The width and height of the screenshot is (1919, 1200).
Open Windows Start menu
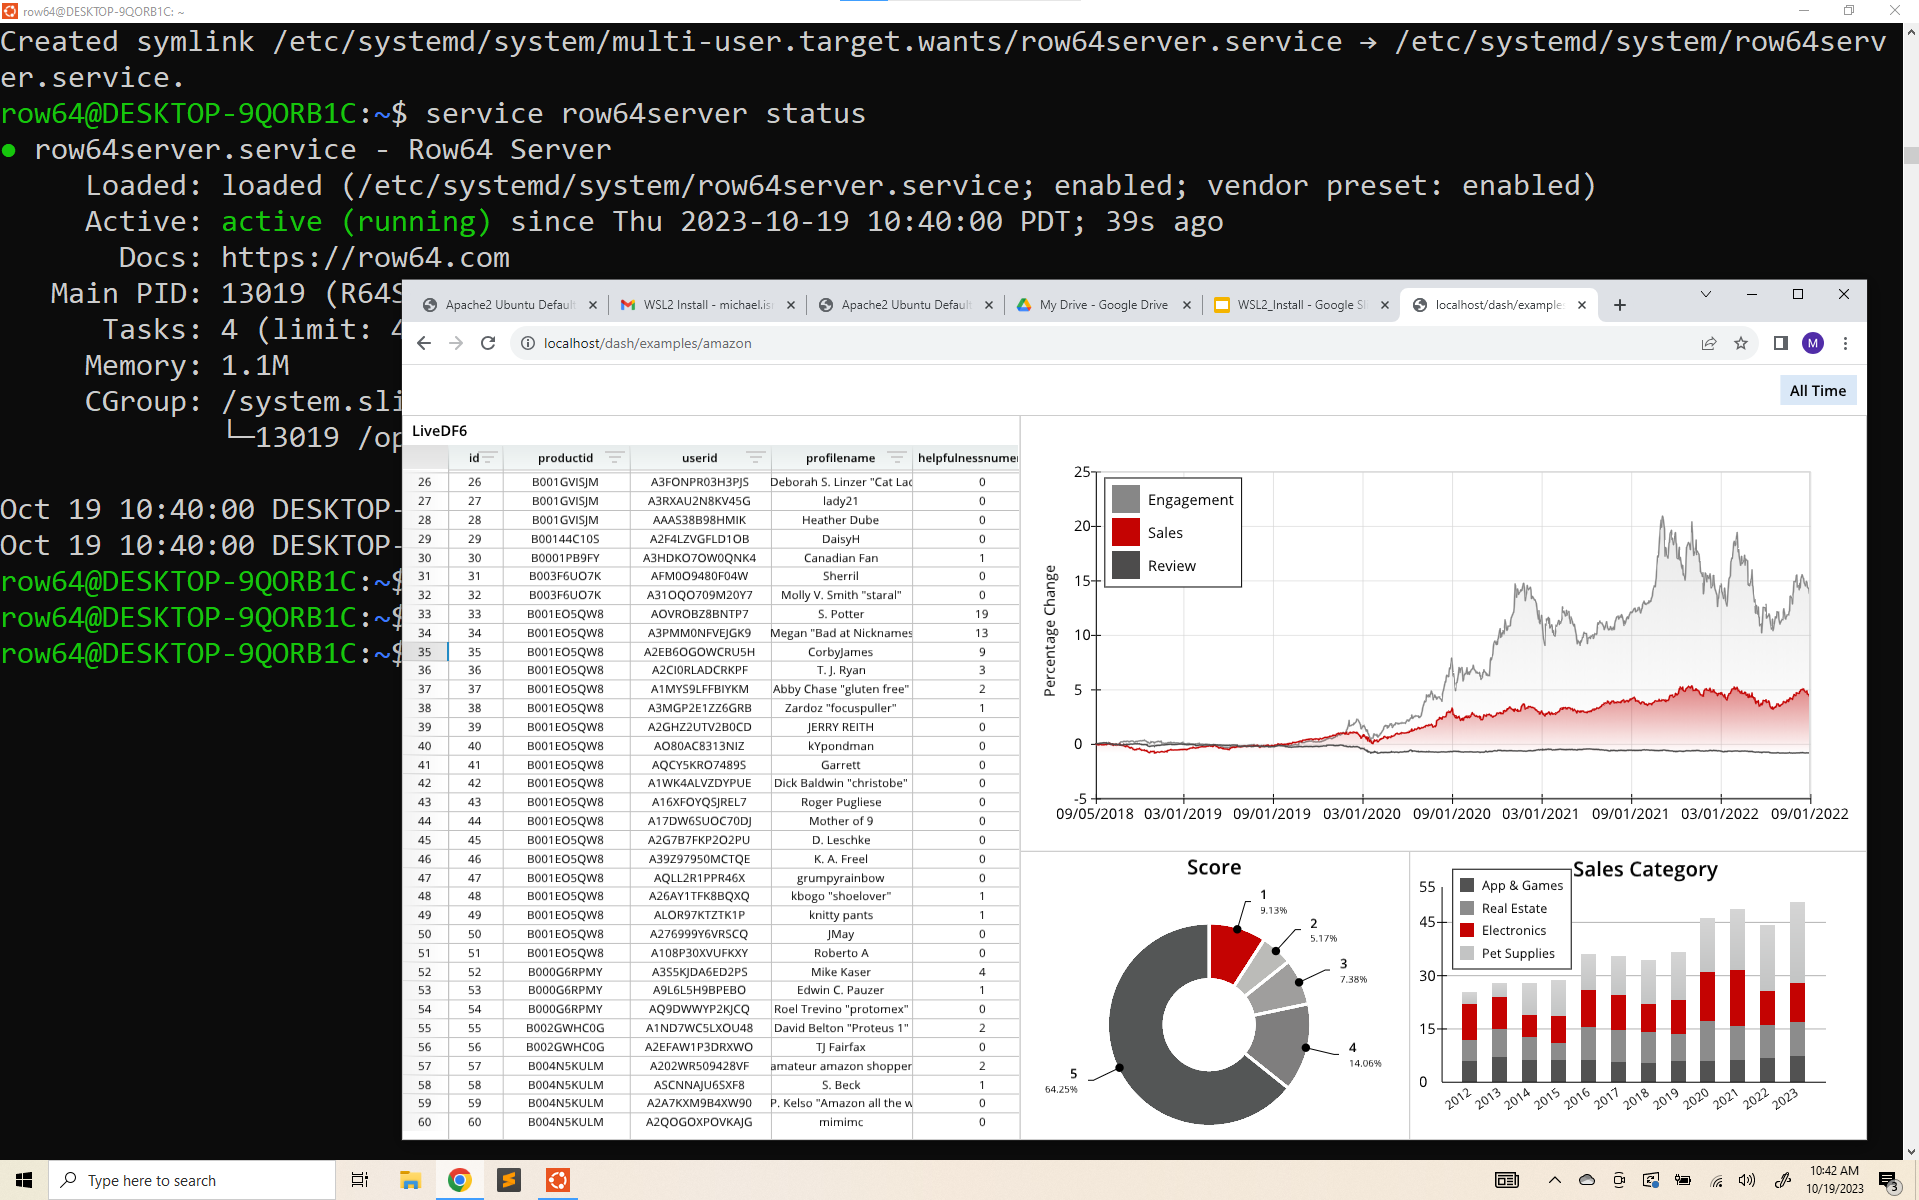pos(24,1180)
